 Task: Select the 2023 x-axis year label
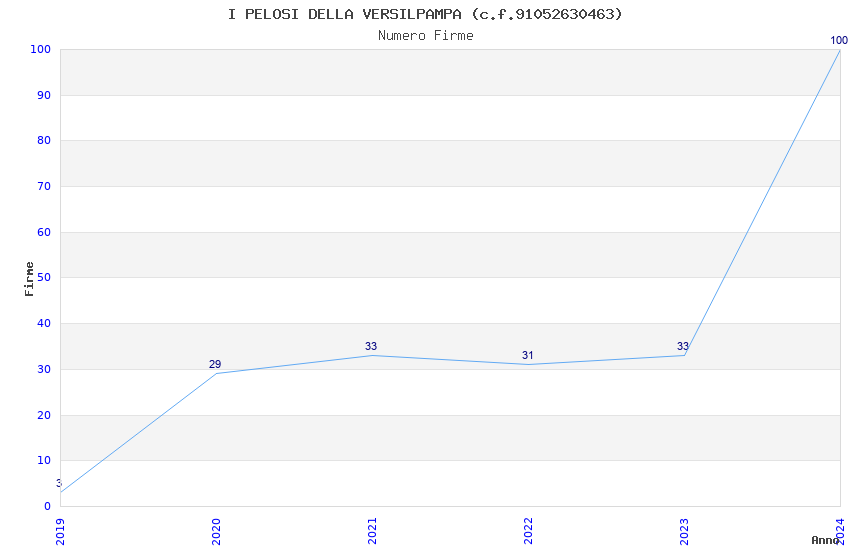tap(684, 531)
